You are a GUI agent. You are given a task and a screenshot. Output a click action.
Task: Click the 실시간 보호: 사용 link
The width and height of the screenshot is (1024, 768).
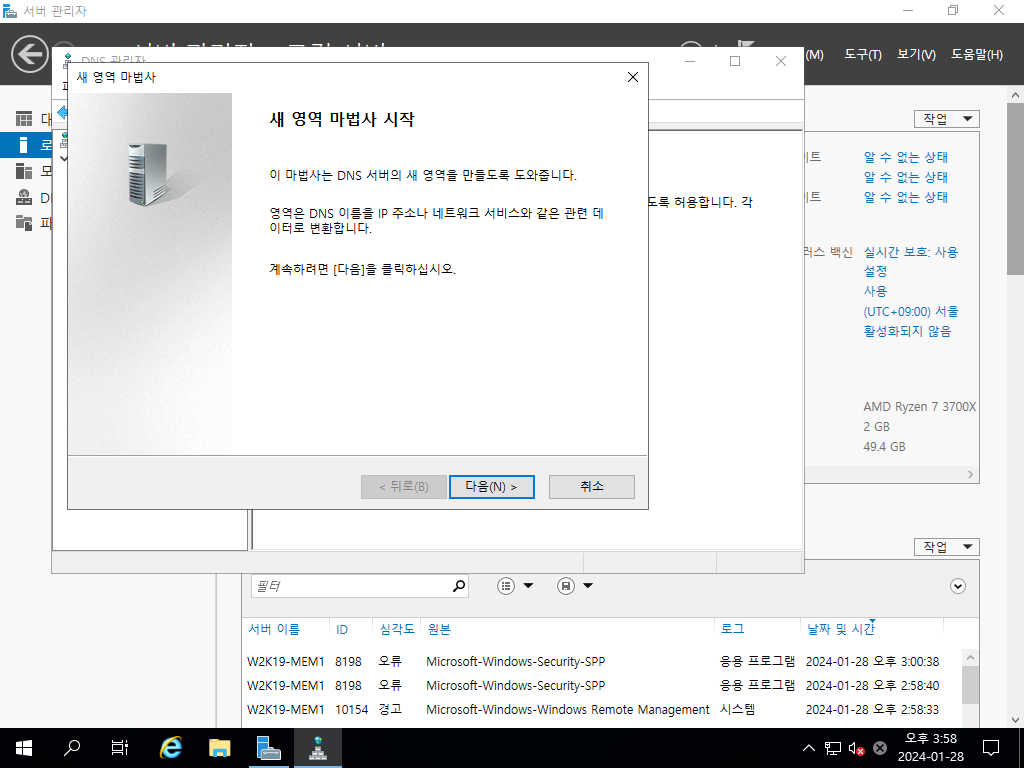(x=910, y=252)
